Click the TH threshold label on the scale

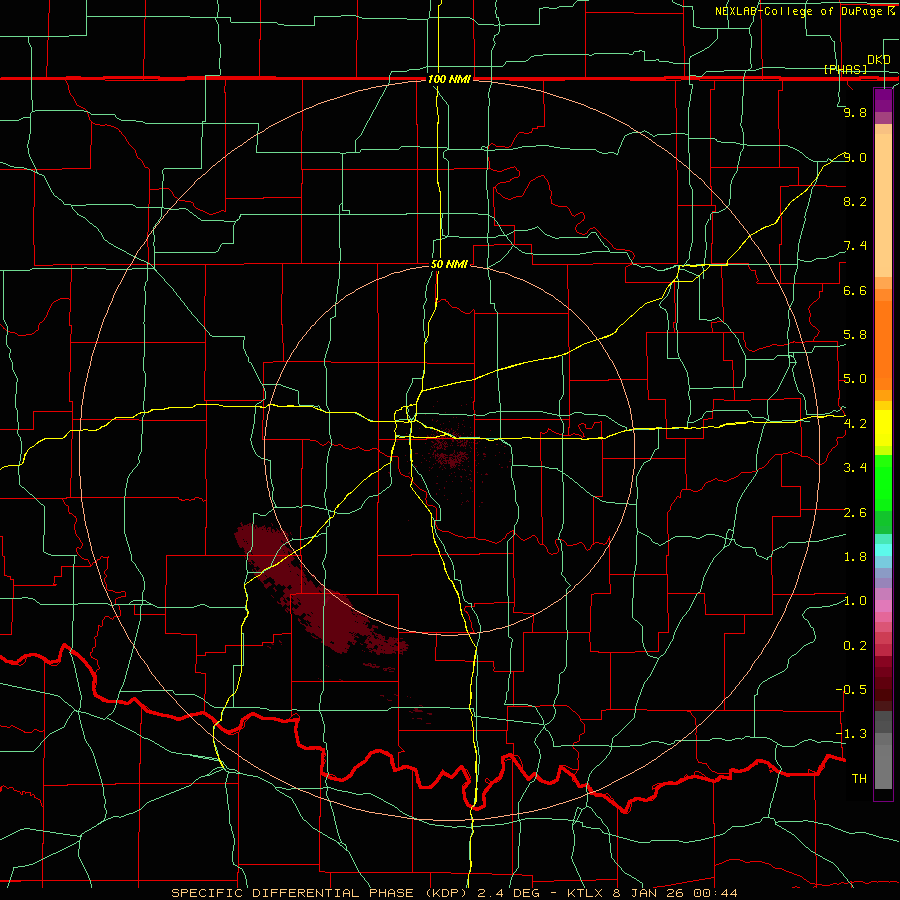click(x=859, y=779)
